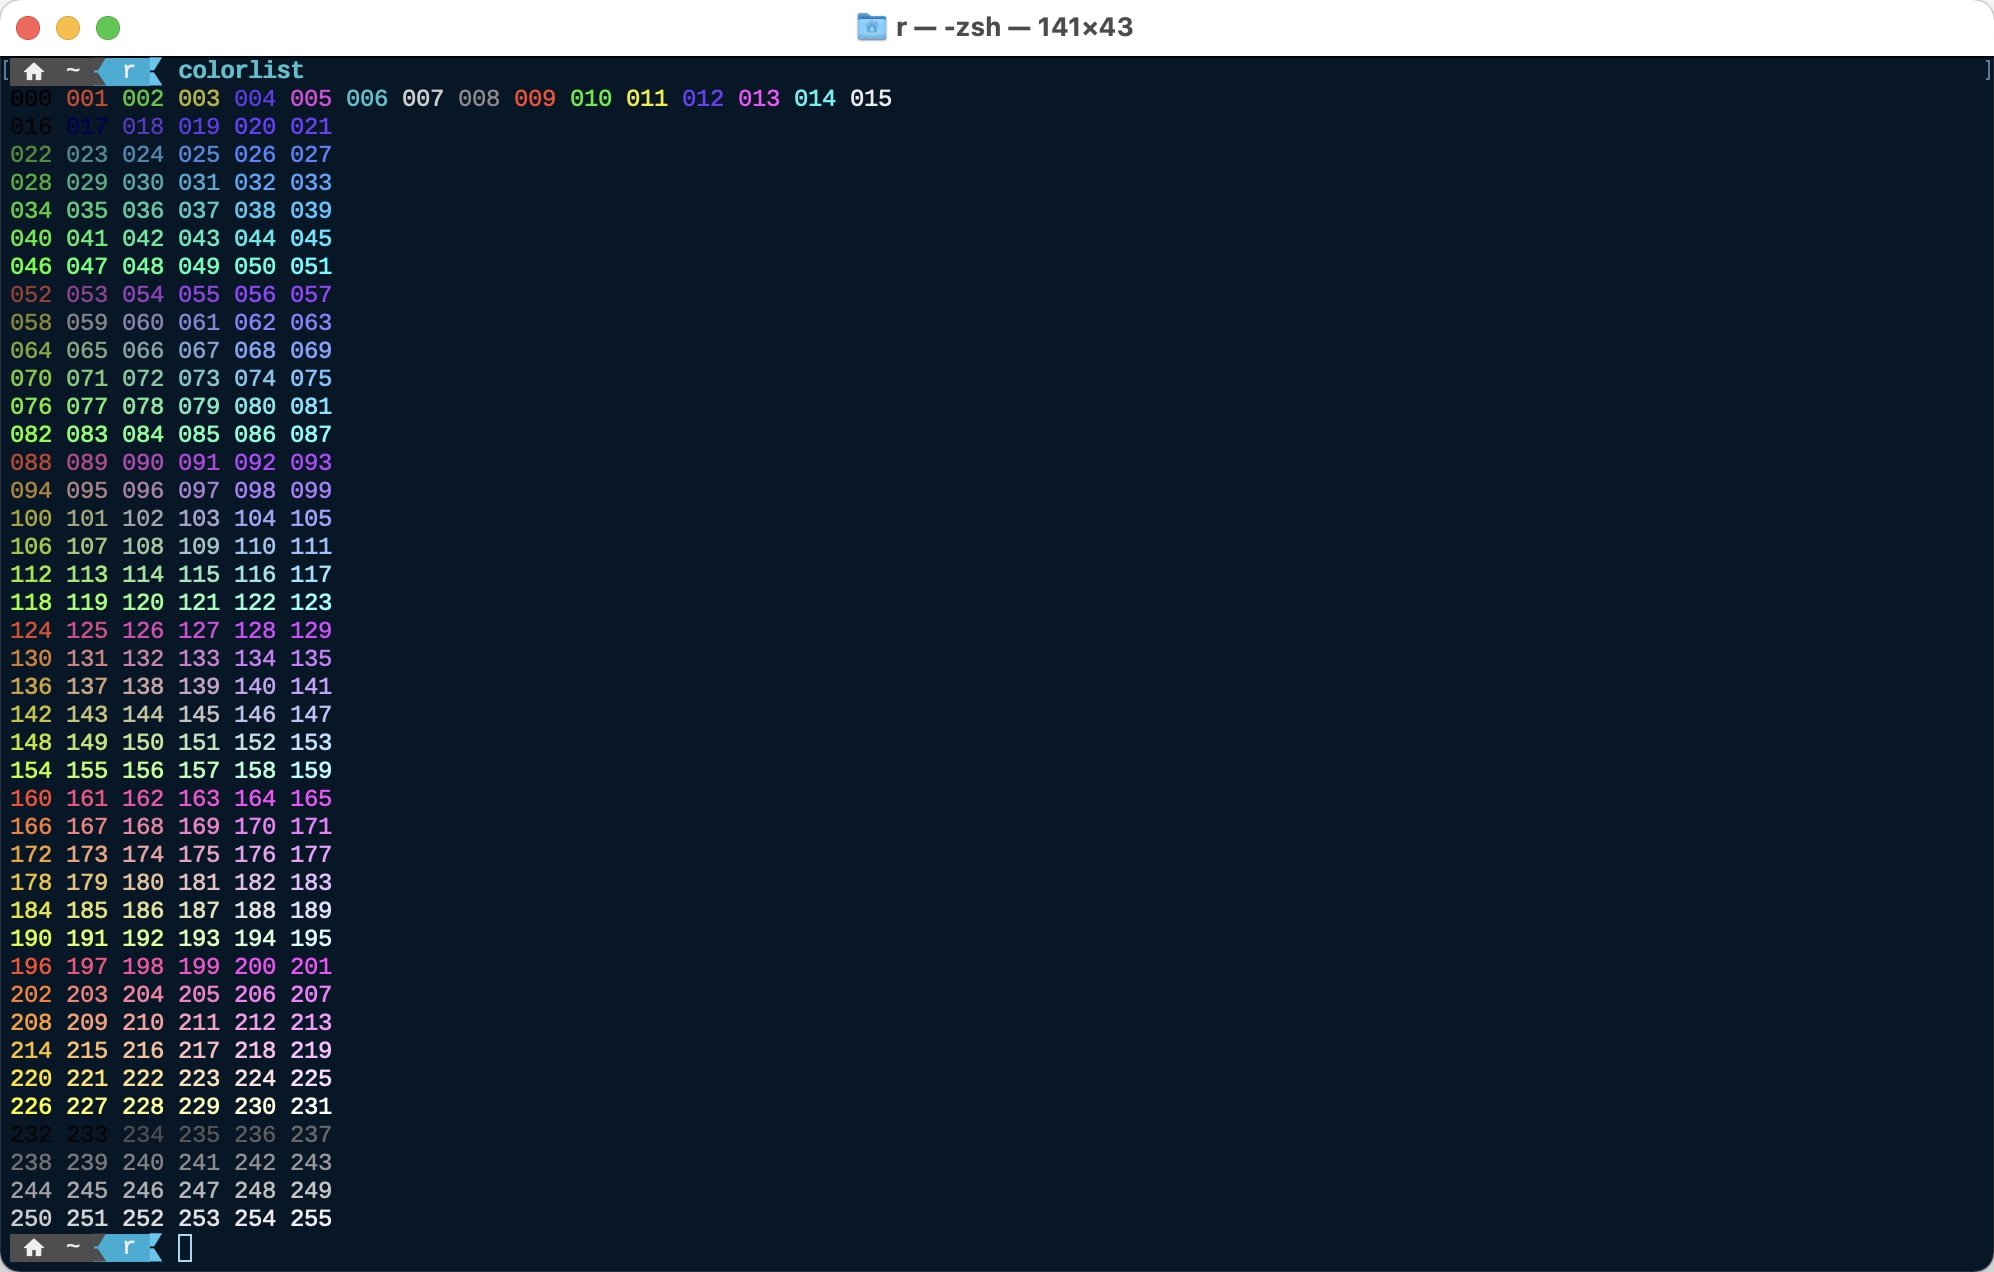Click the tilde segment in bottom prompt

coord(73,1247)
